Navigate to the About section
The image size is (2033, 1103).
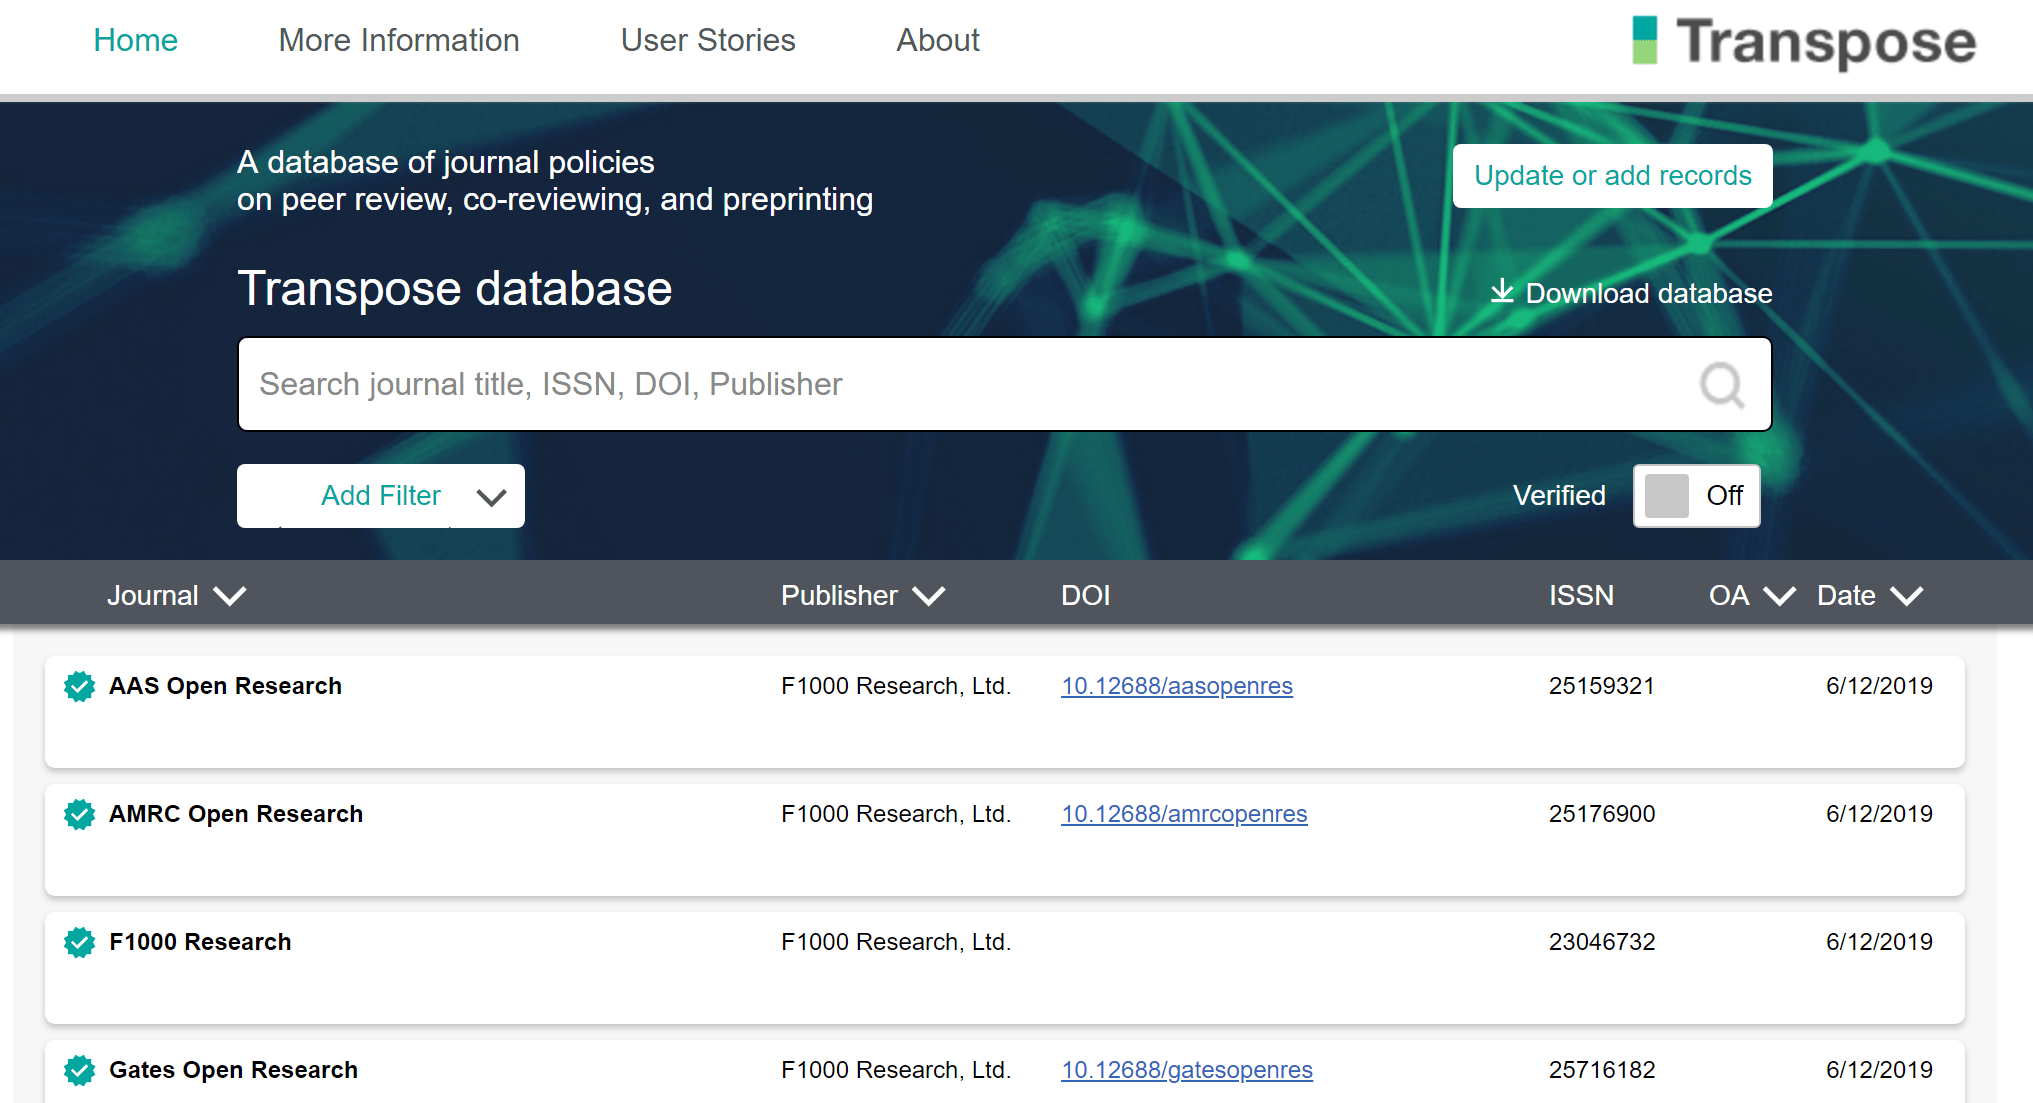pos(937,40)
